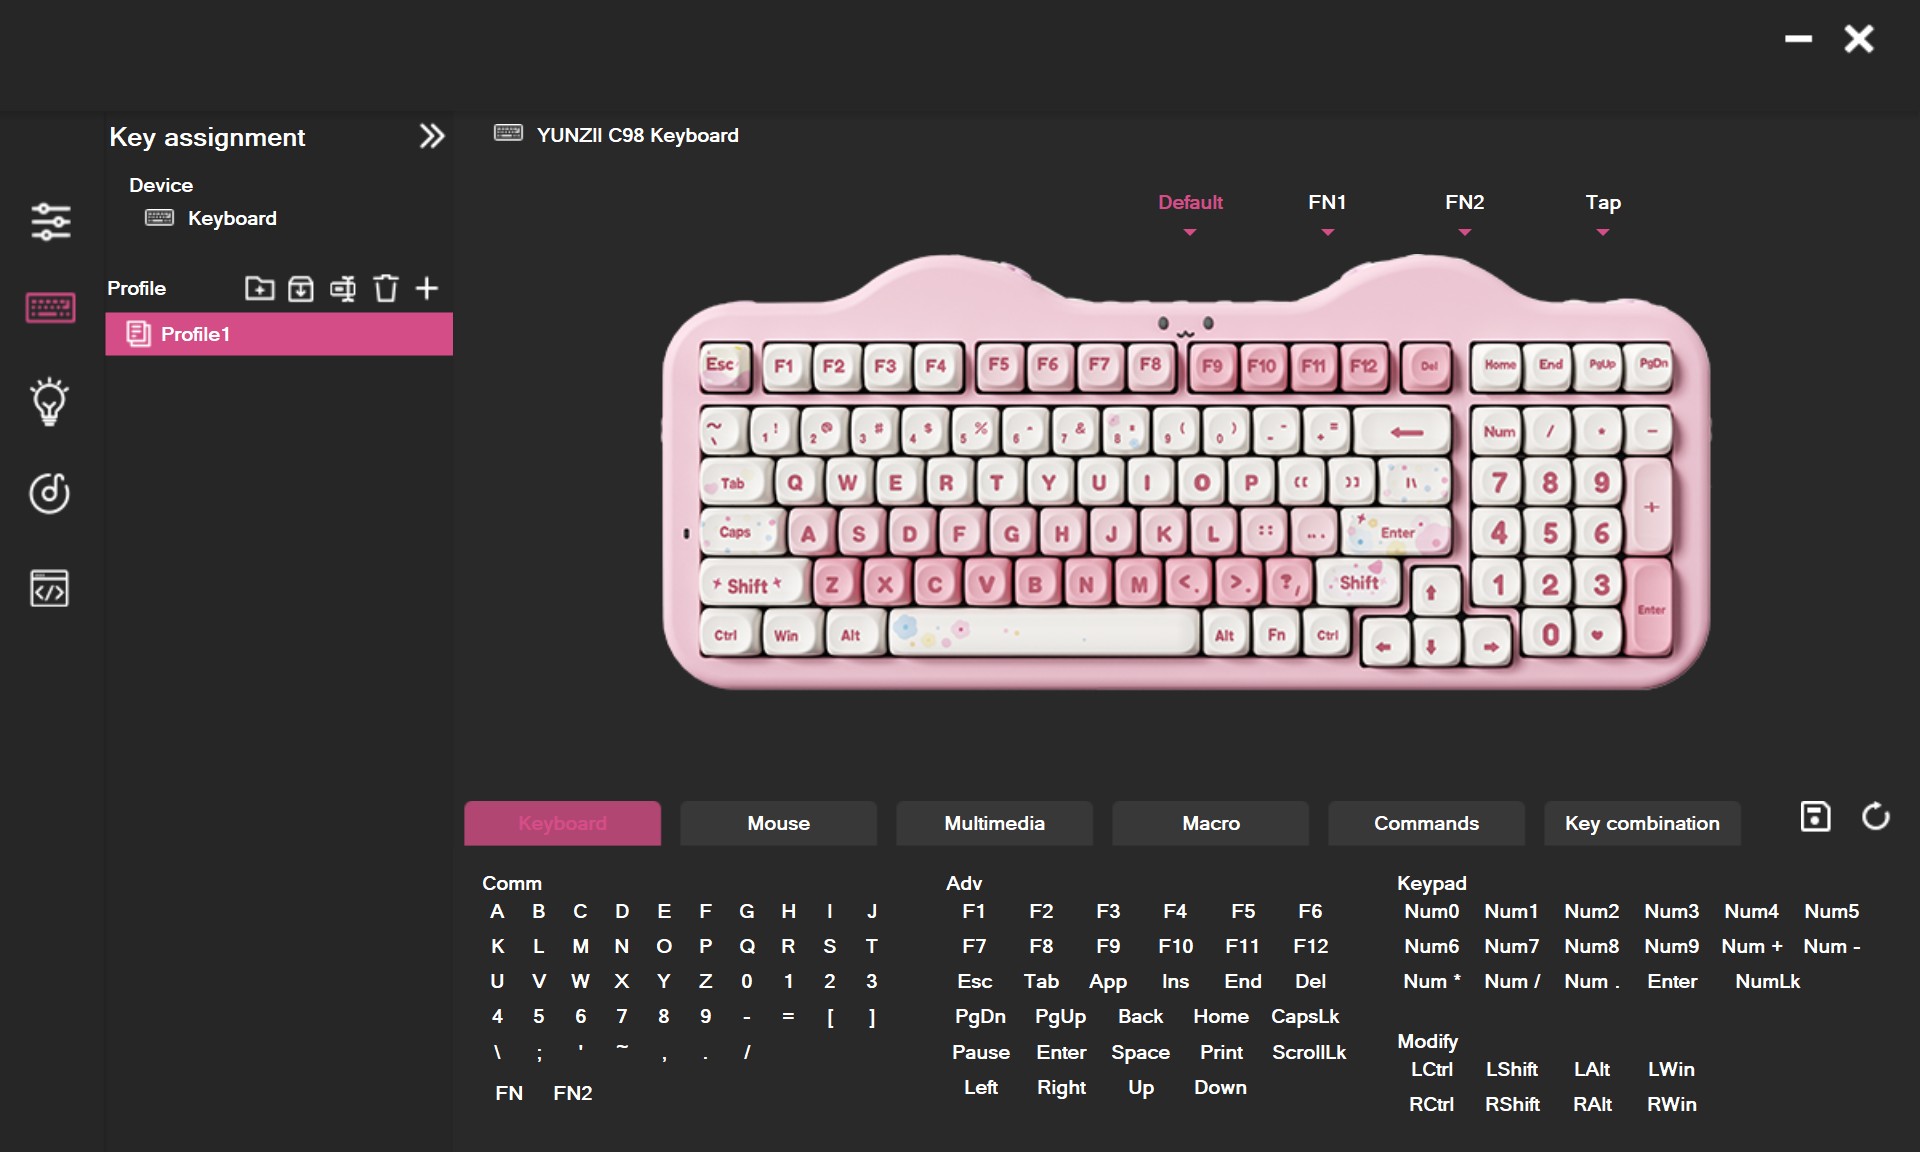Screen dimensions: 1920x1152
Task: Select the keyboard key assignment sidebar icon
Action: 50,307
